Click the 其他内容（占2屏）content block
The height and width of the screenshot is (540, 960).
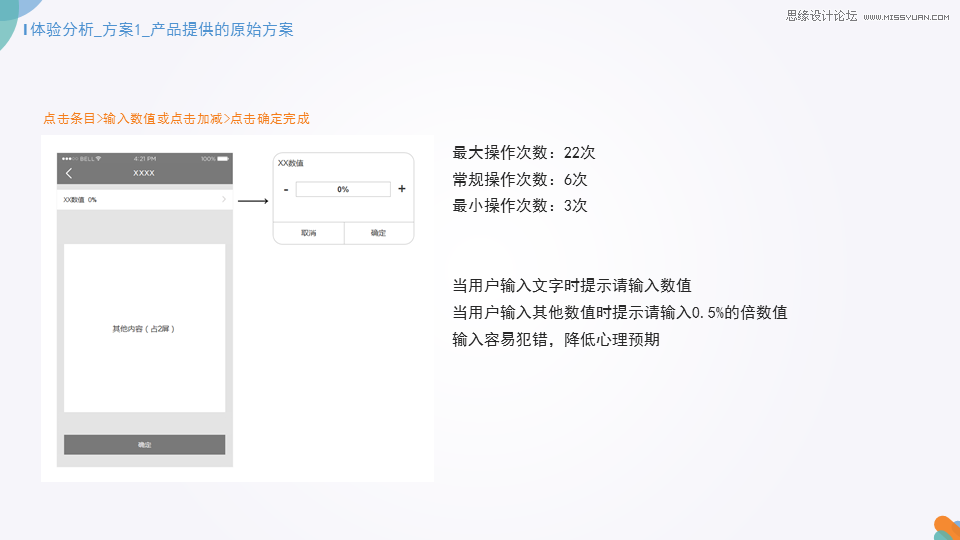144,328
